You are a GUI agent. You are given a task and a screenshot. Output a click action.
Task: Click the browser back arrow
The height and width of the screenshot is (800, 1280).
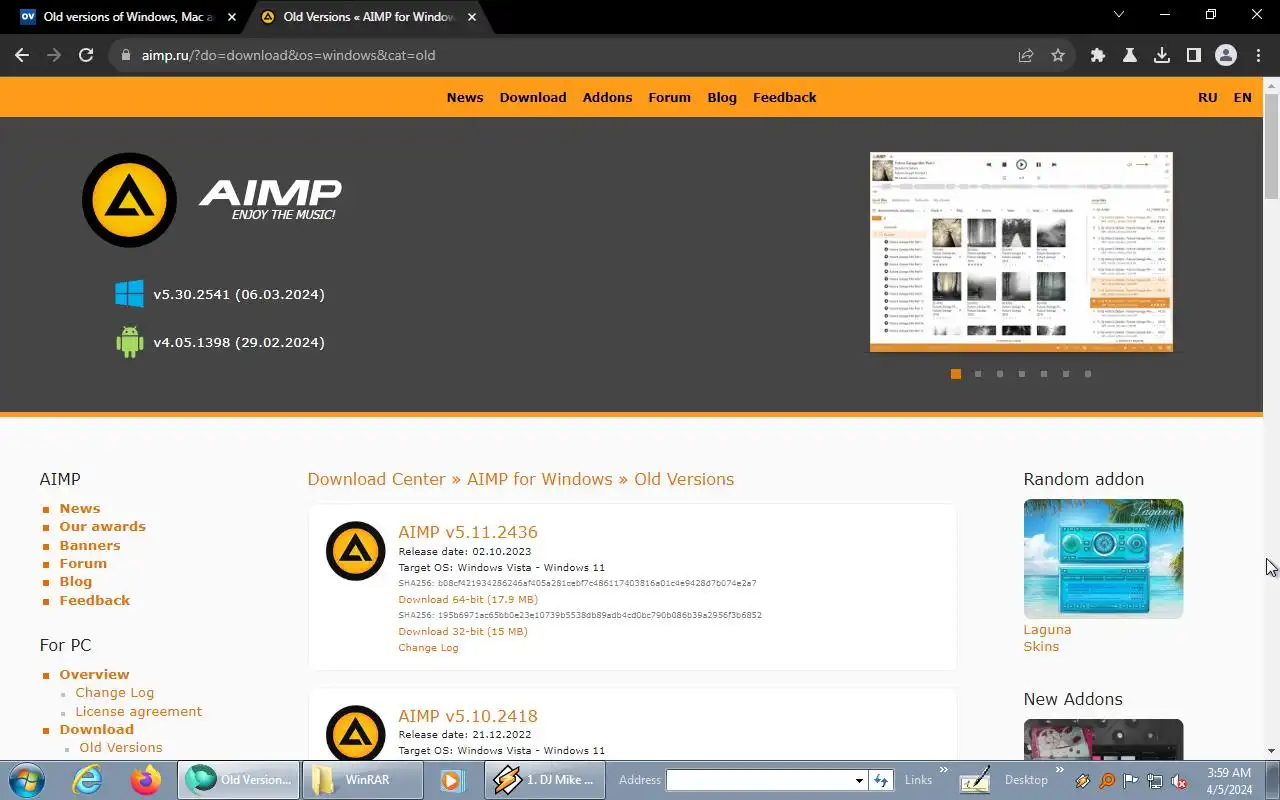(x=22, y=55)
